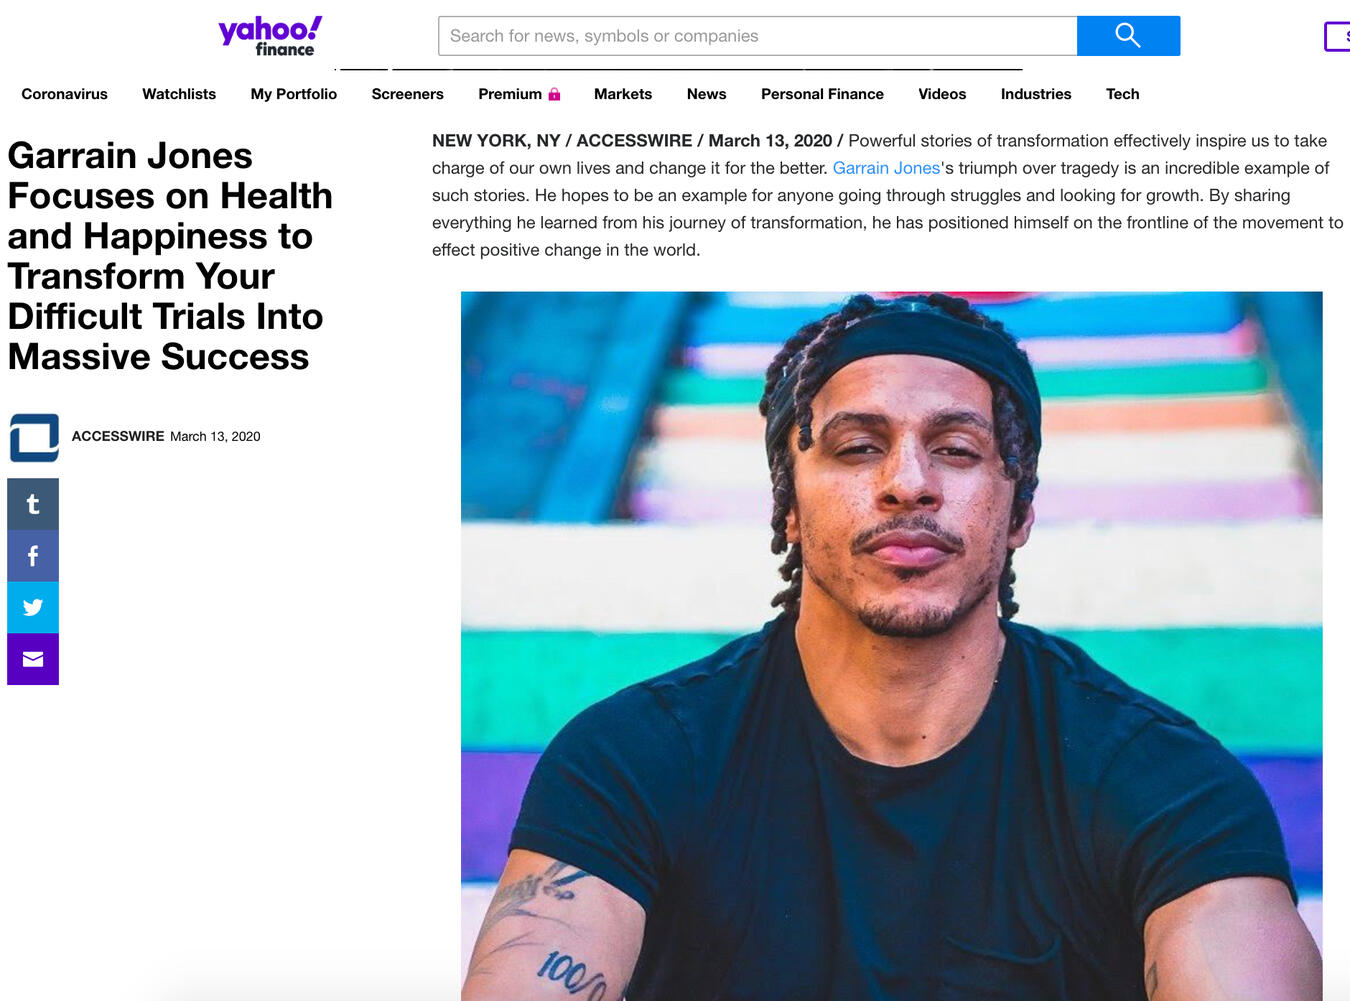This screenshot has height=1001, width=1350.
Task: Share article on Twitter
Action: tap(33, 608)
